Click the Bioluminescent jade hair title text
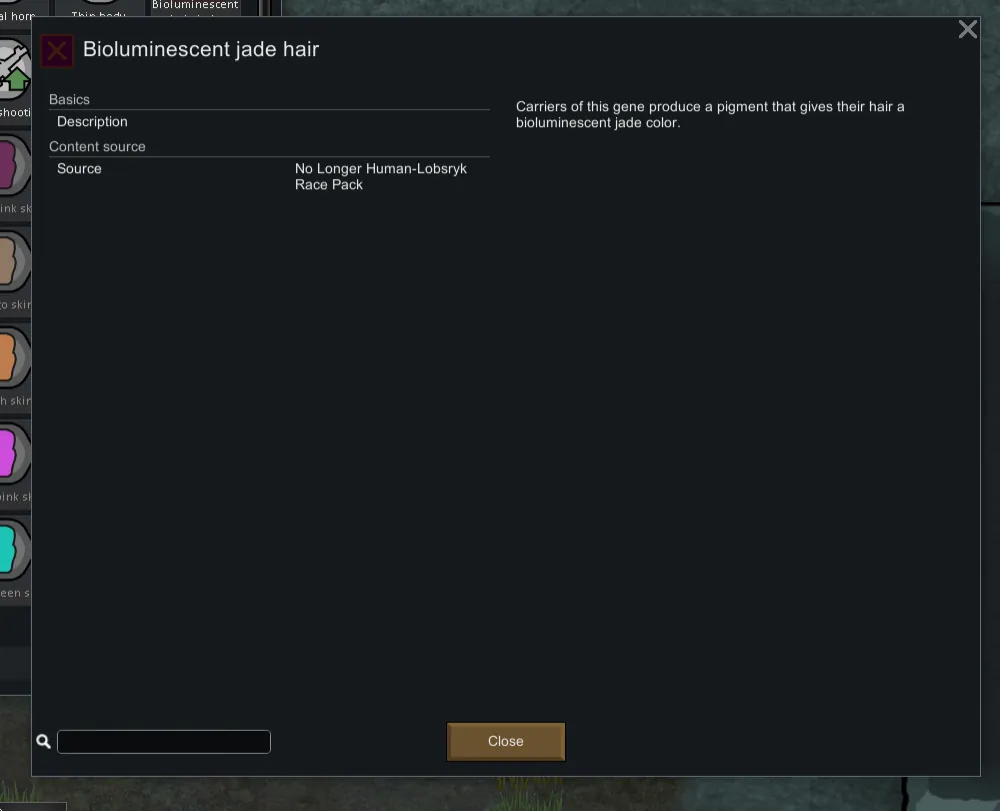The height and width of the screenshot is (811, 1000). pos(201,49)
